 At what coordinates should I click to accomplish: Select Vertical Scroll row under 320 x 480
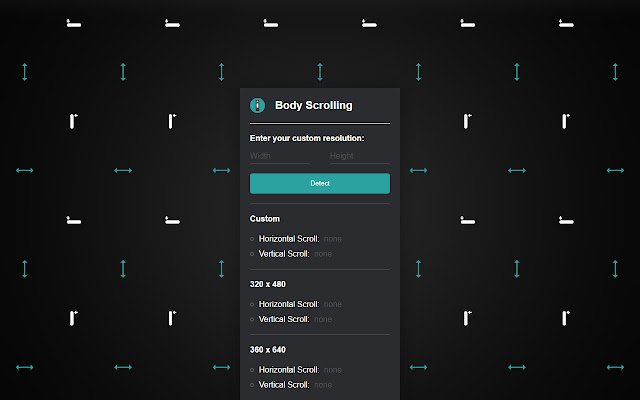pos(291,319)
